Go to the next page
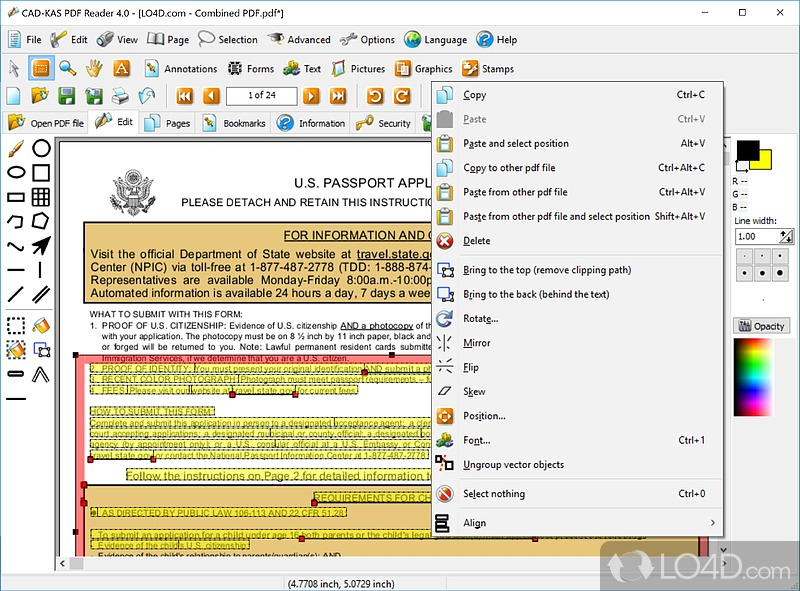This screenshot has width=800, height=591. (x=311, y=96)
